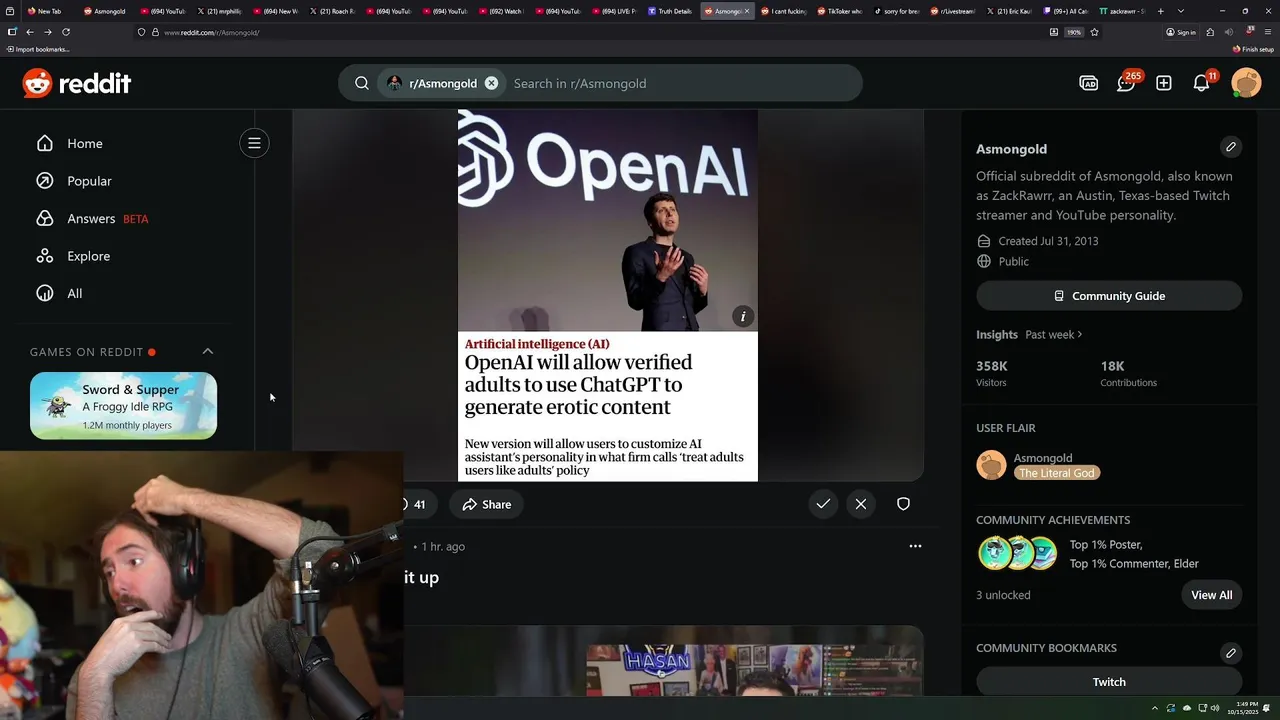Click the search magnifier icon
1280x720 pixels.
pos(362,83)
